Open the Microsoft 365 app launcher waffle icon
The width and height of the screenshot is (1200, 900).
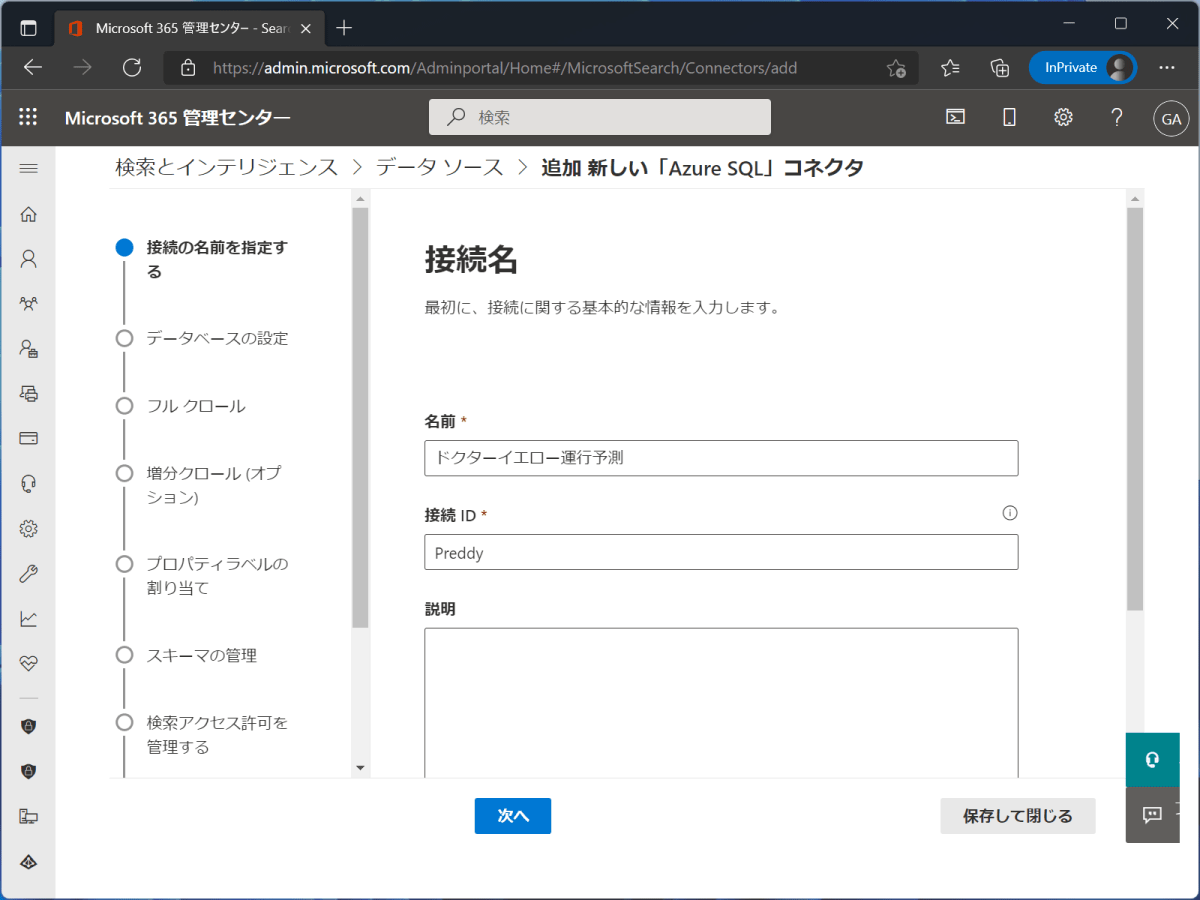click(28, 117)
